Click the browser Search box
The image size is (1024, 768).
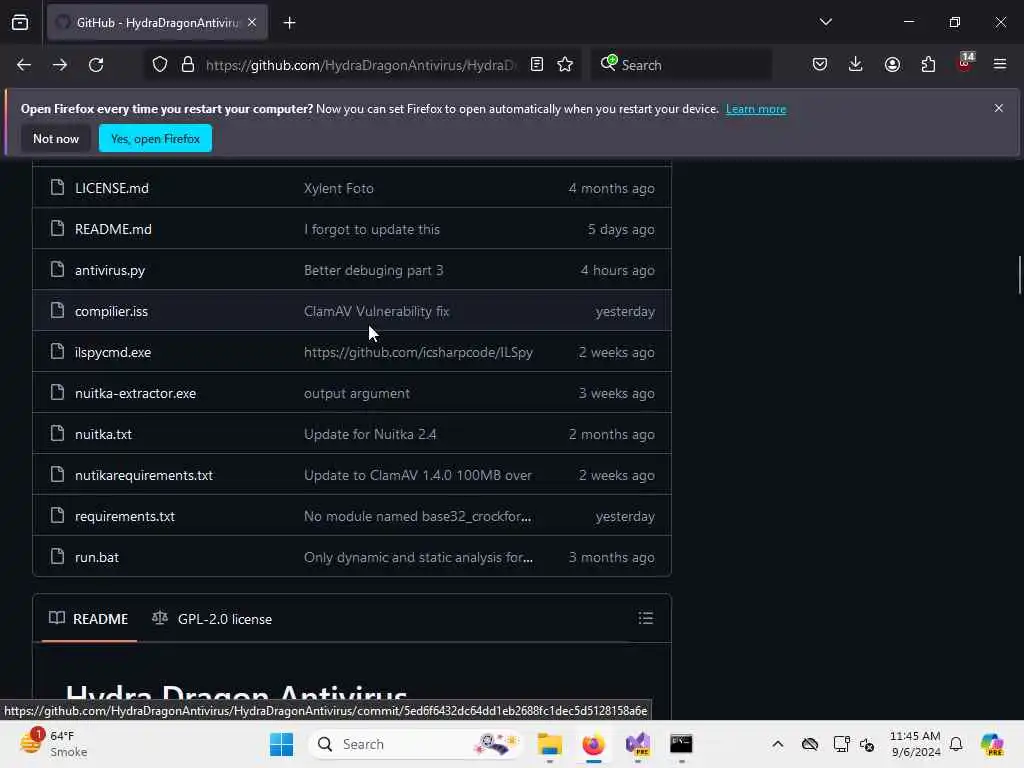coord(682,65)
